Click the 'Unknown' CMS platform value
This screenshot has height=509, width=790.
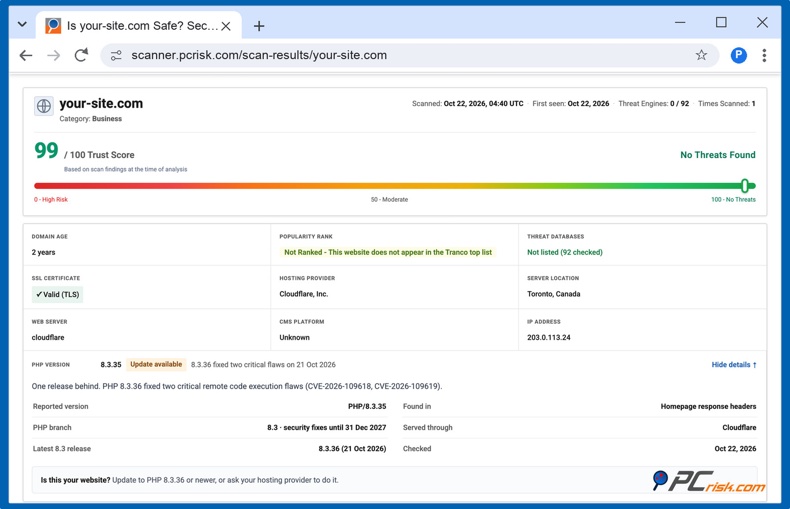(295, 337)
